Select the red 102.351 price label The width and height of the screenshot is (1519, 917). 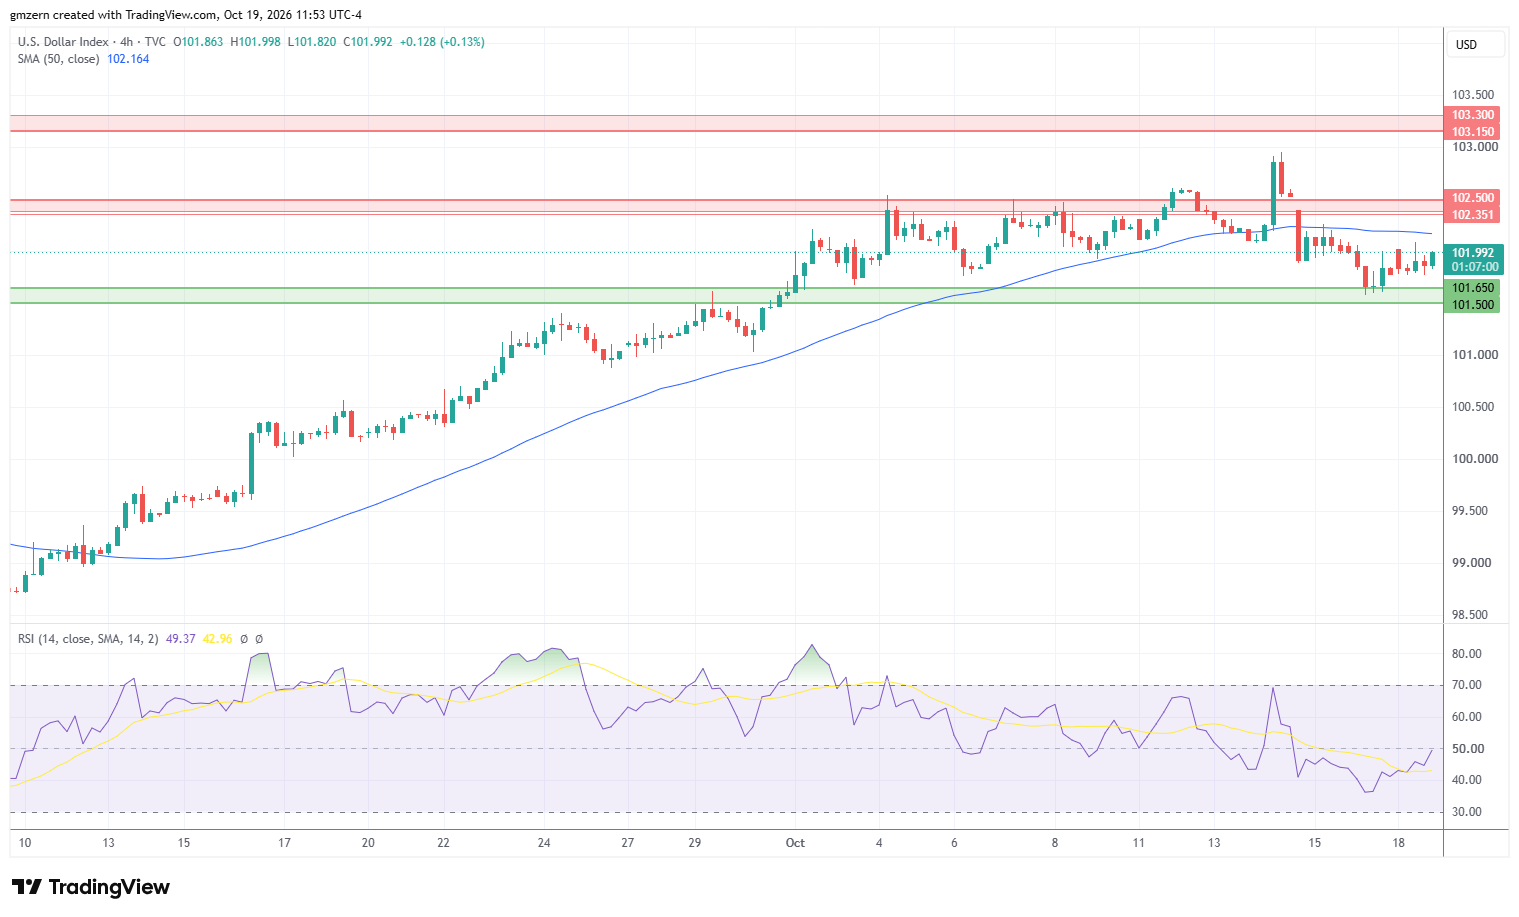coord(1473,215)
